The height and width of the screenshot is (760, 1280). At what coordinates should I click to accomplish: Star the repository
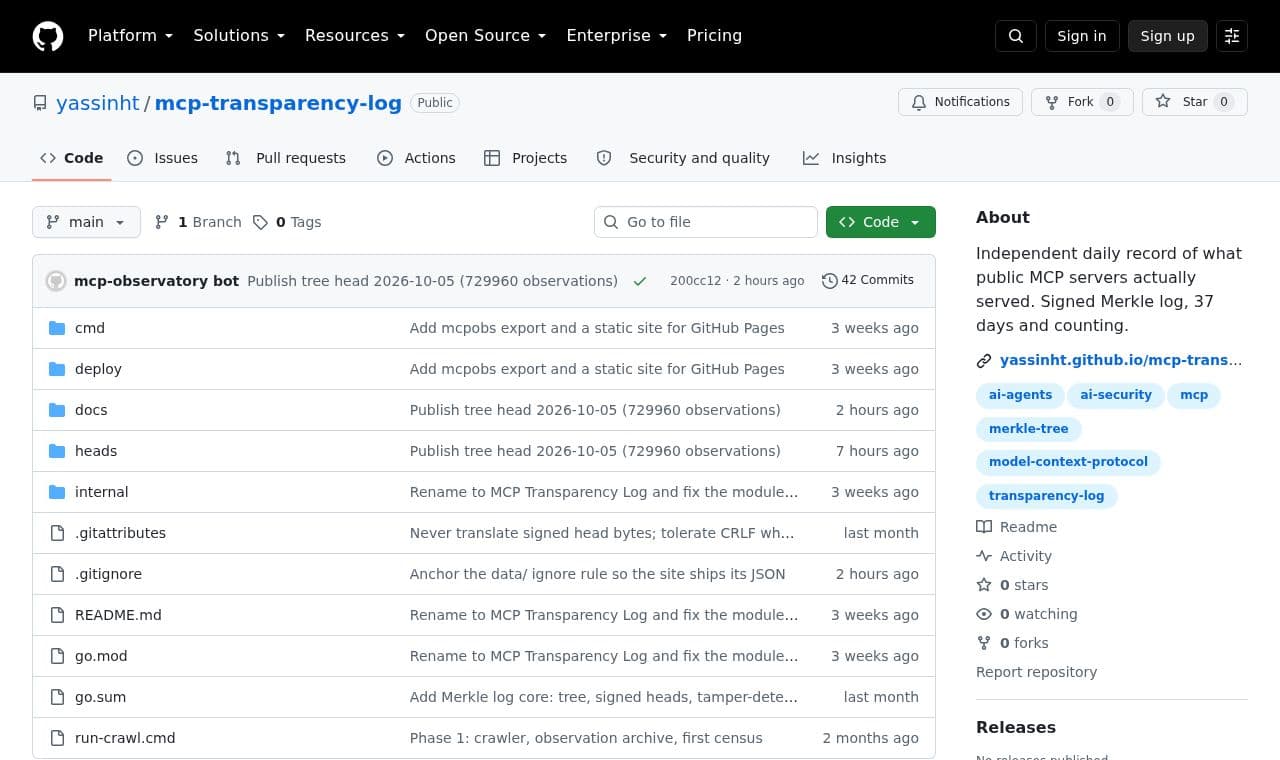[x=1194, y=102]
